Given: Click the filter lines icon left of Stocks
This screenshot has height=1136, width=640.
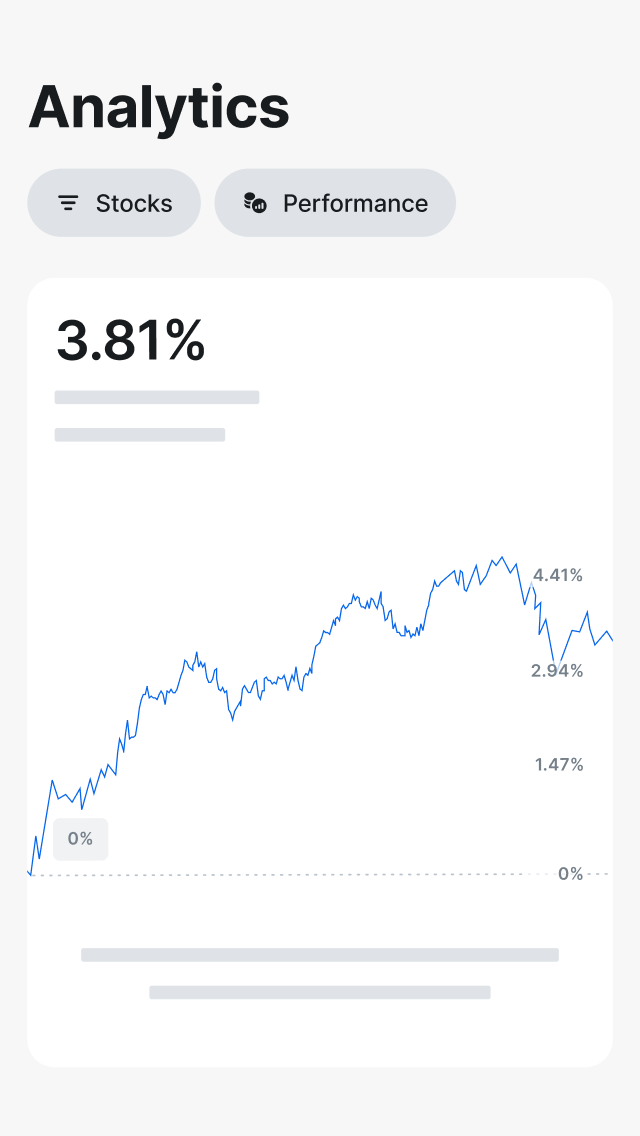Looking at the screenshot, I should [67, 202].
